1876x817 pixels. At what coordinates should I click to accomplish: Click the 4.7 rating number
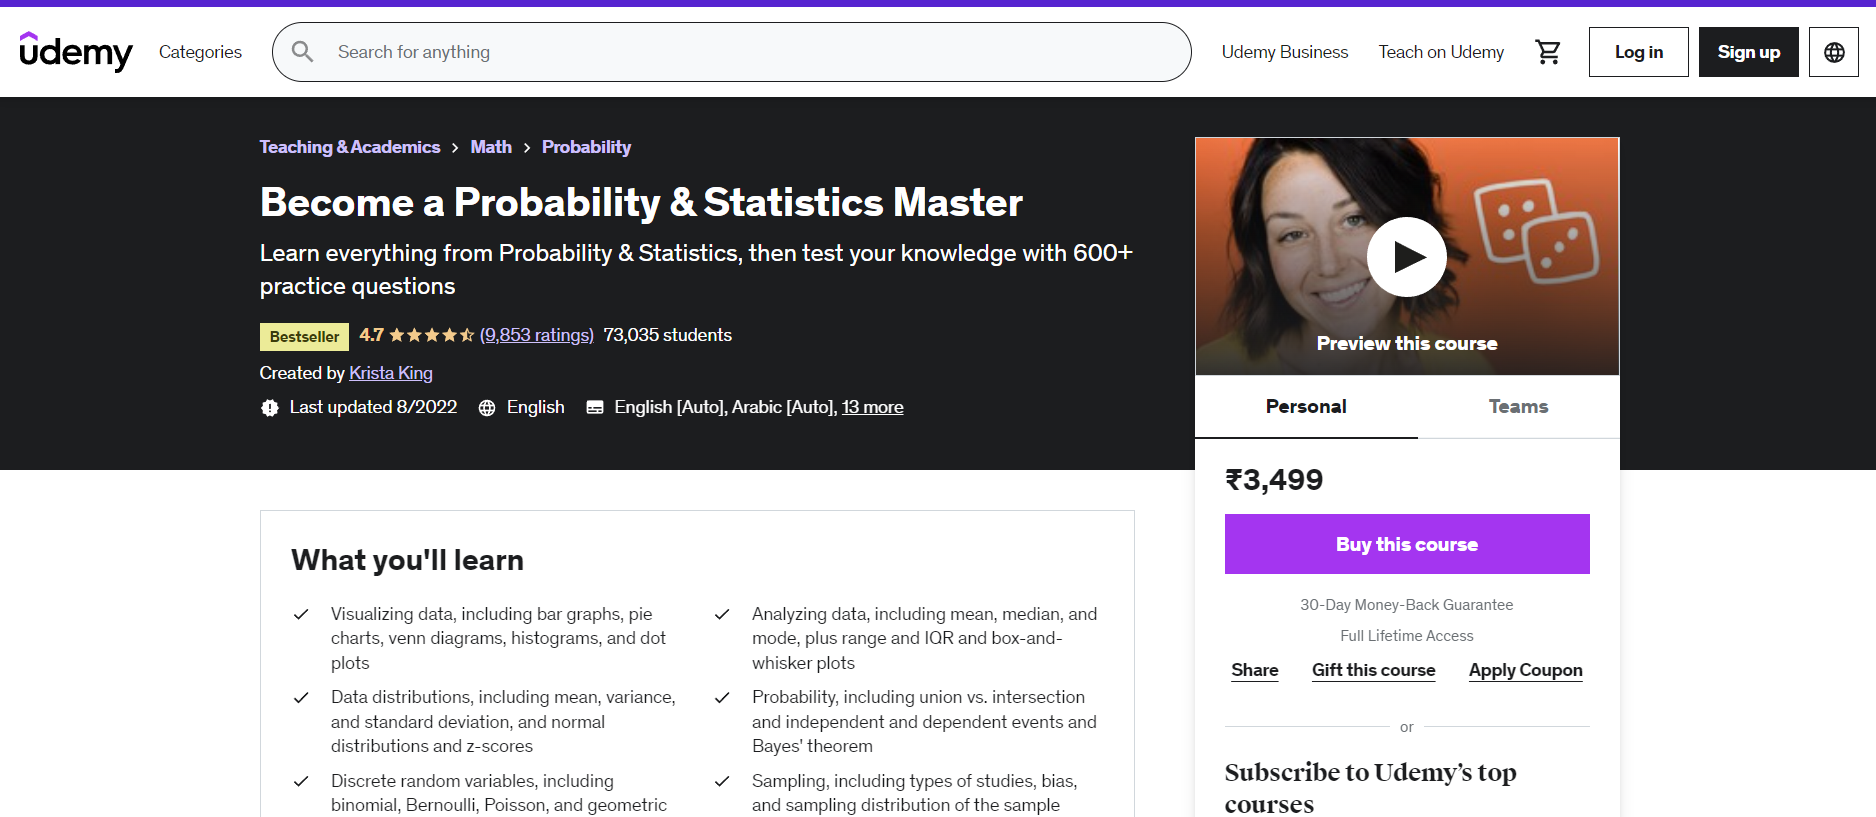(371, 335)
